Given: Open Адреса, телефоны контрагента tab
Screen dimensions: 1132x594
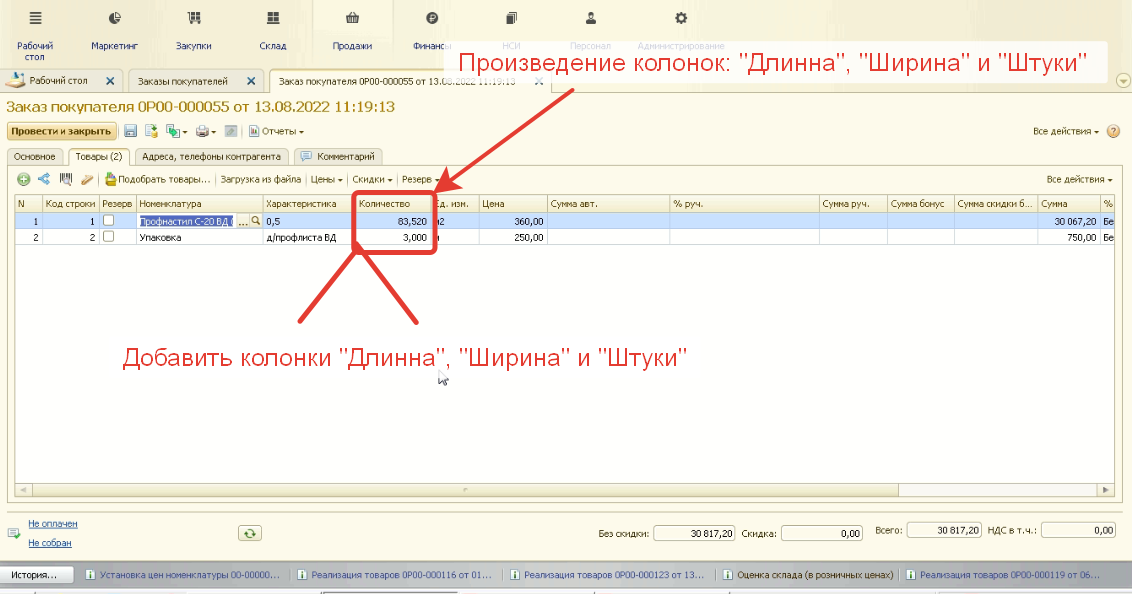Looking at the screenshot, I should click(212, 156).
